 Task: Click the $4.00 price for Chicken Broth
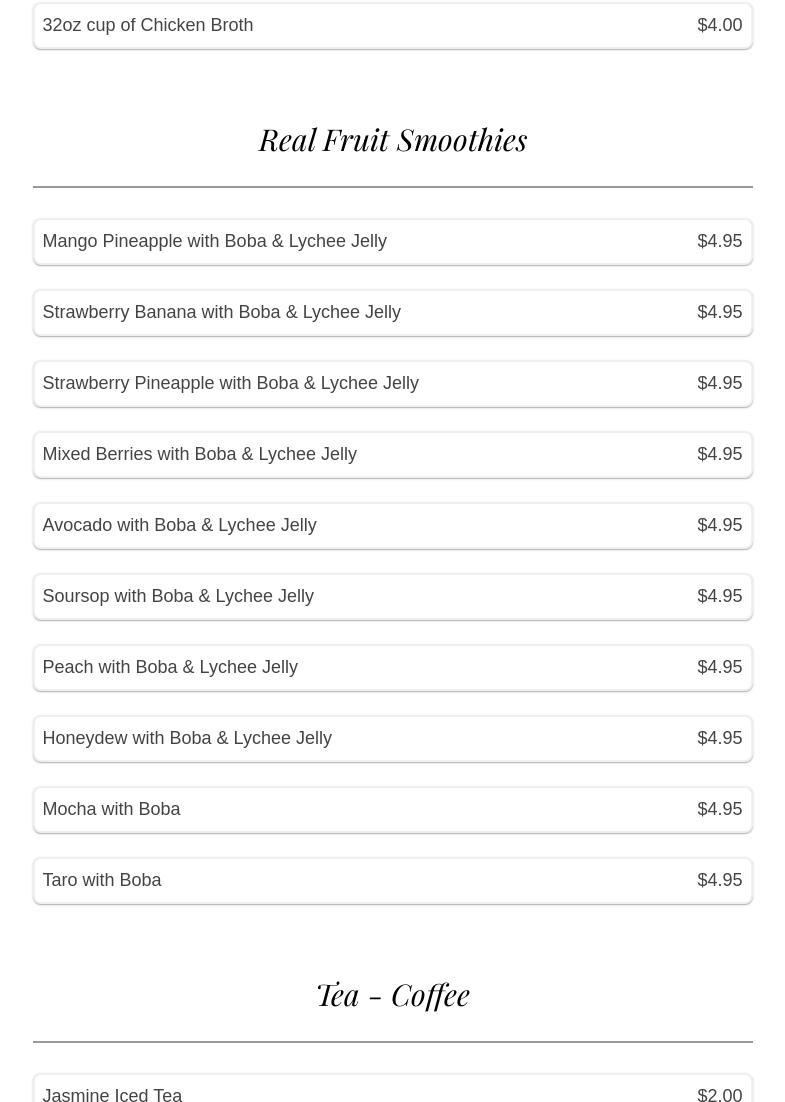[x=719, y=25]
